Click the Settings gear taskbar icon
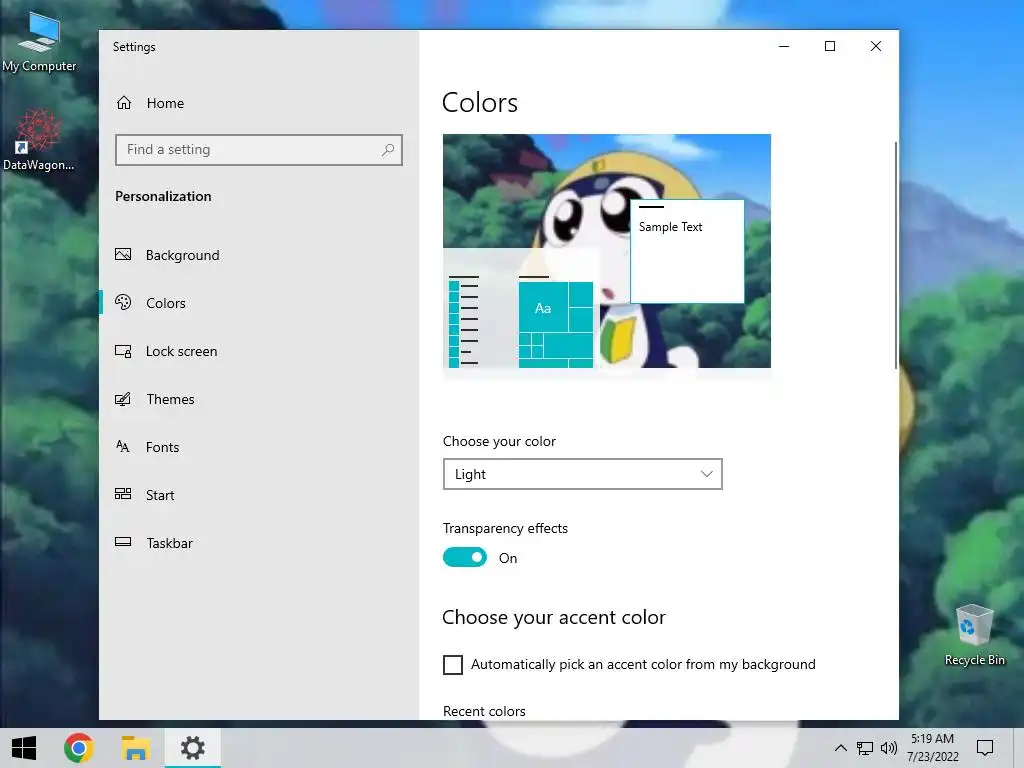This screenshot has height=768, width=1024. [193, 748]
